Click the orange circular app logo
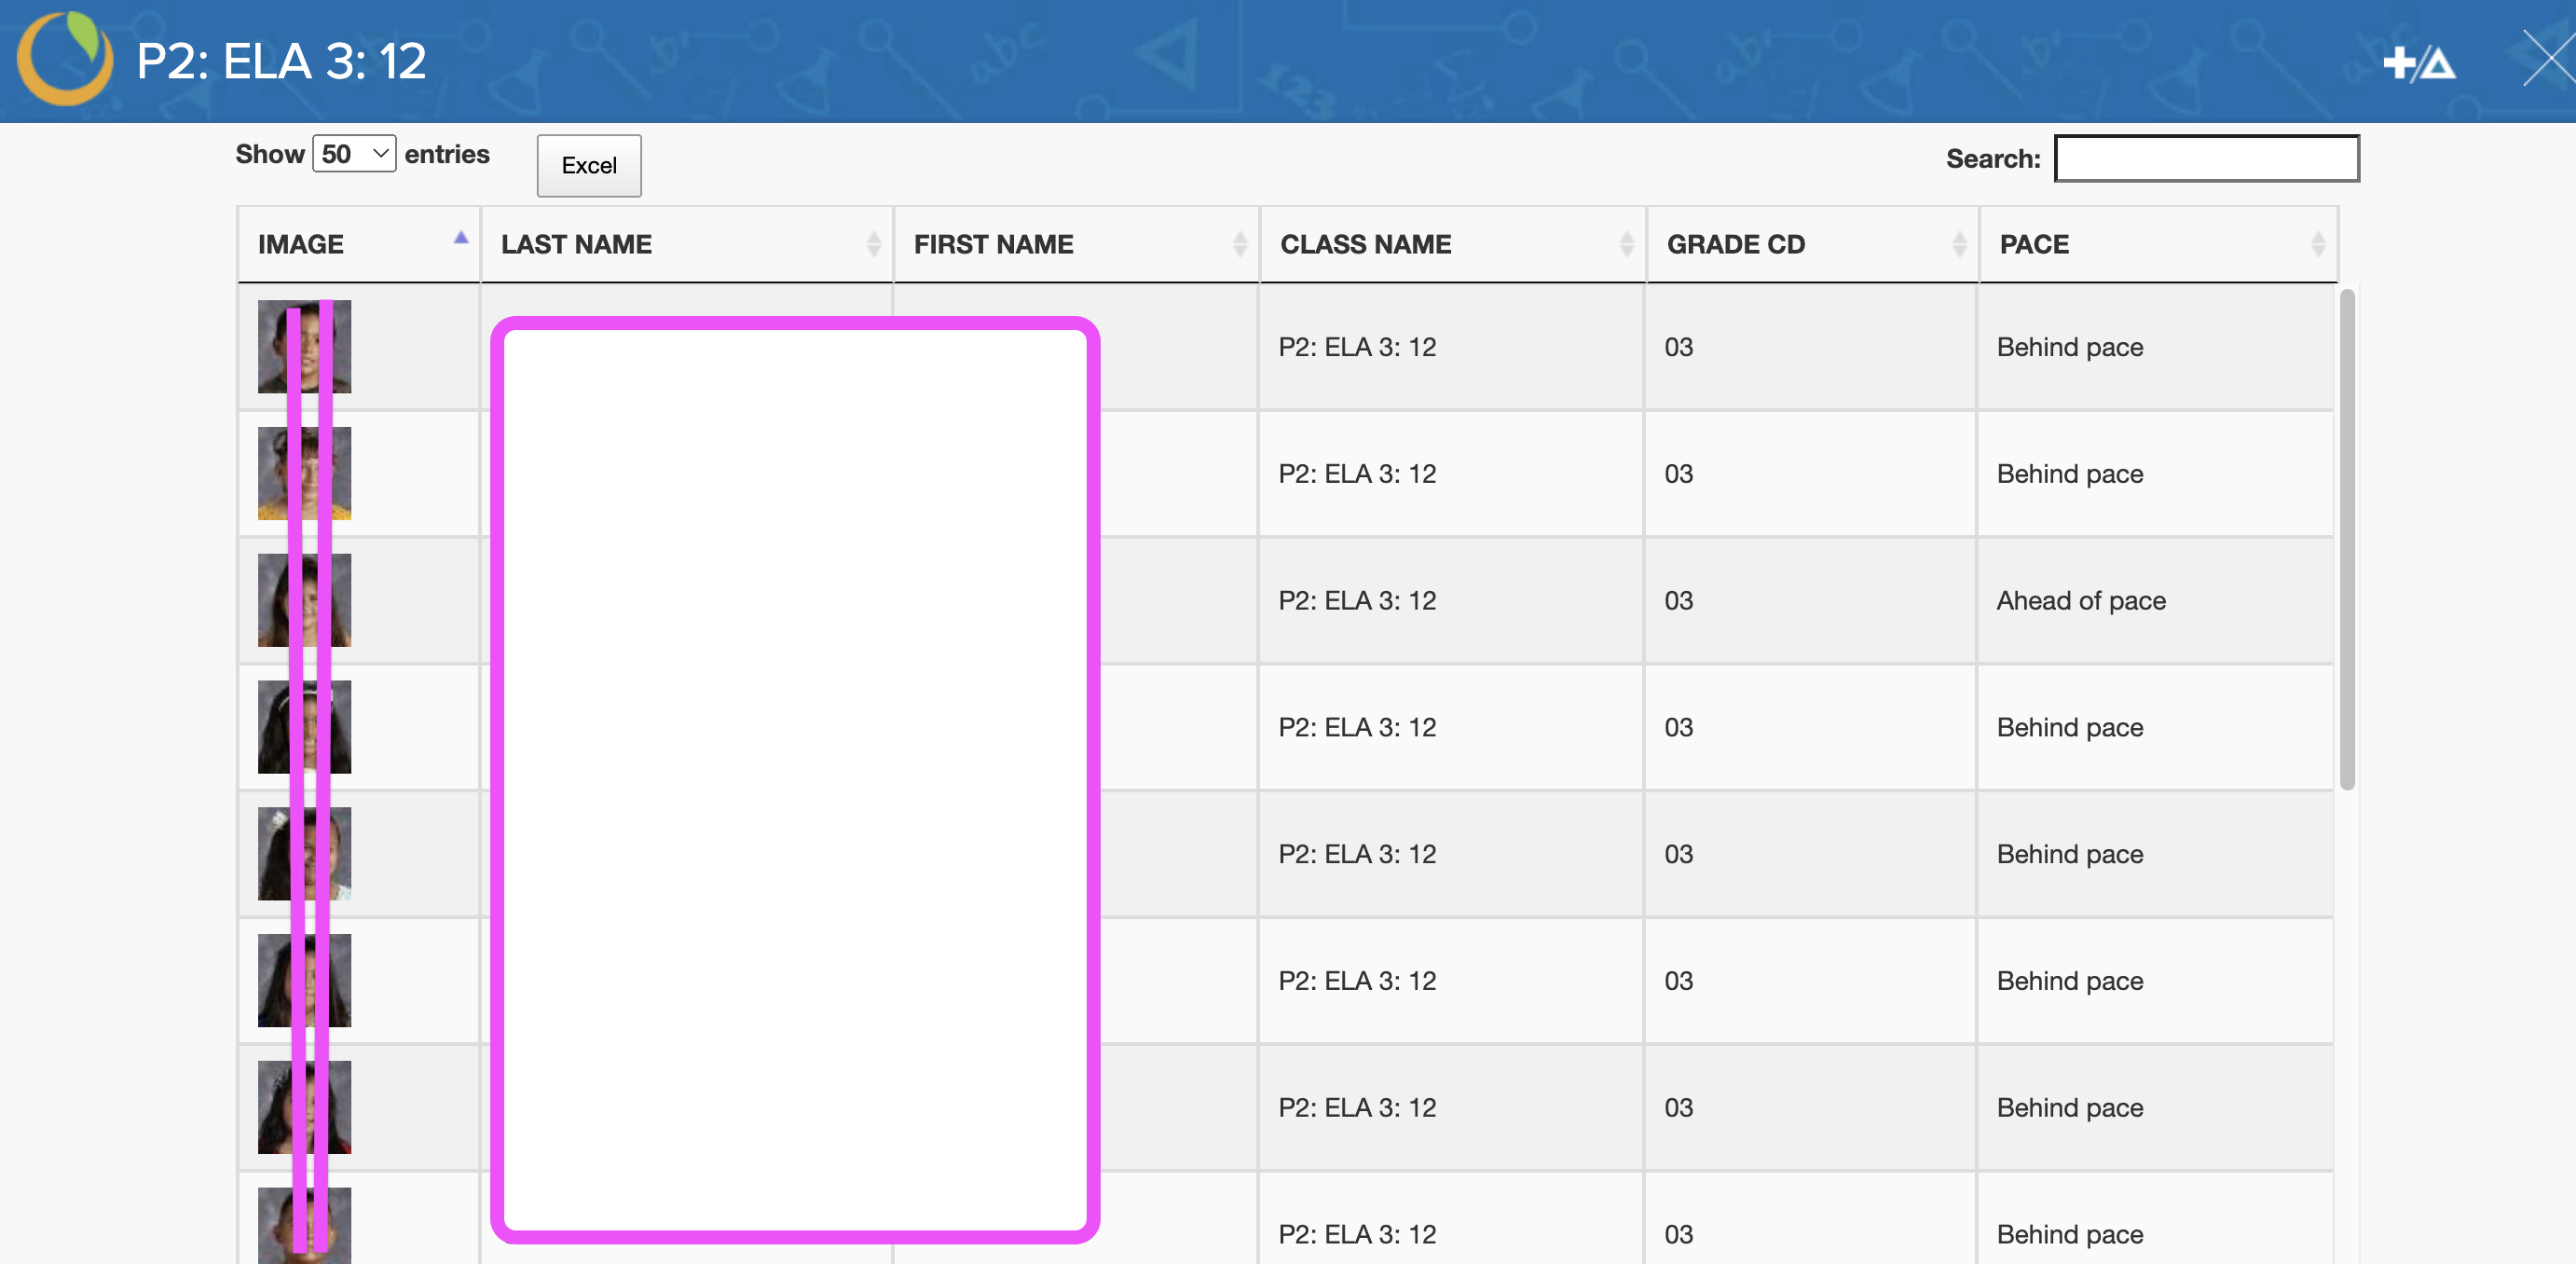Image resolution: width=2576 pixels, height=1264 pixels. click(x=65, y=60)
